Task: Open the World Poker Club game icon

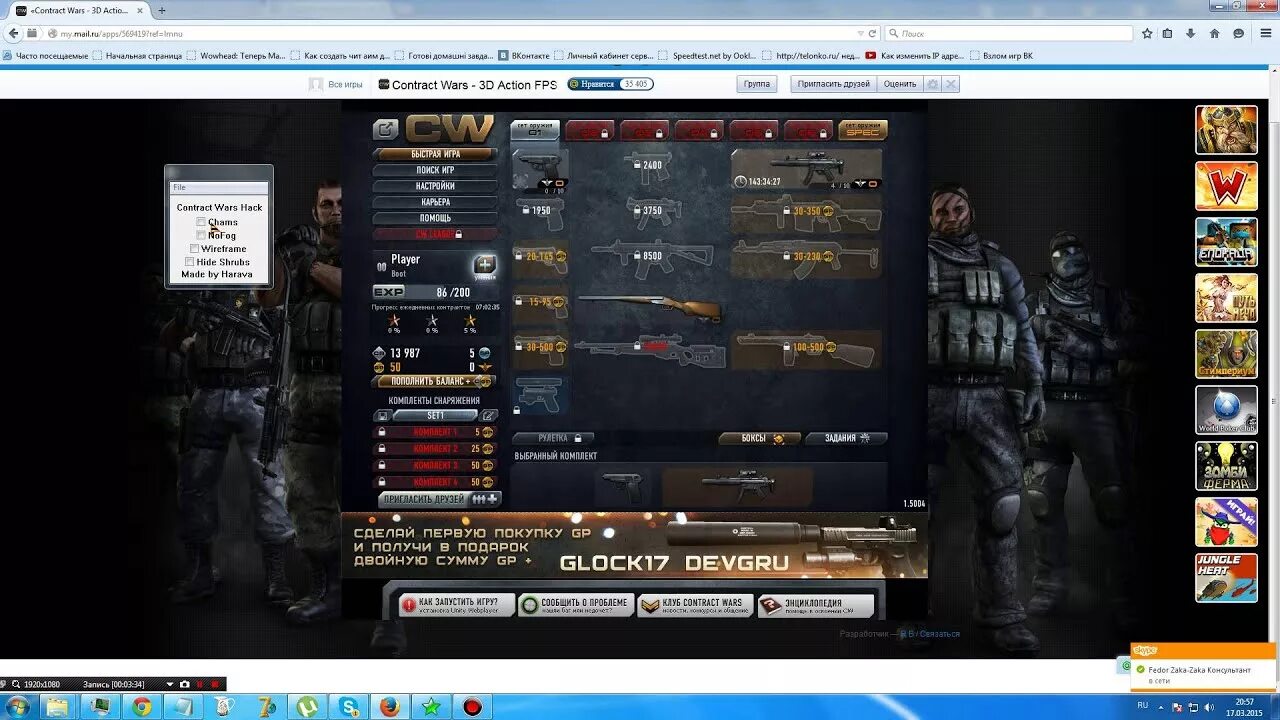Action: tap(1227, 410)
